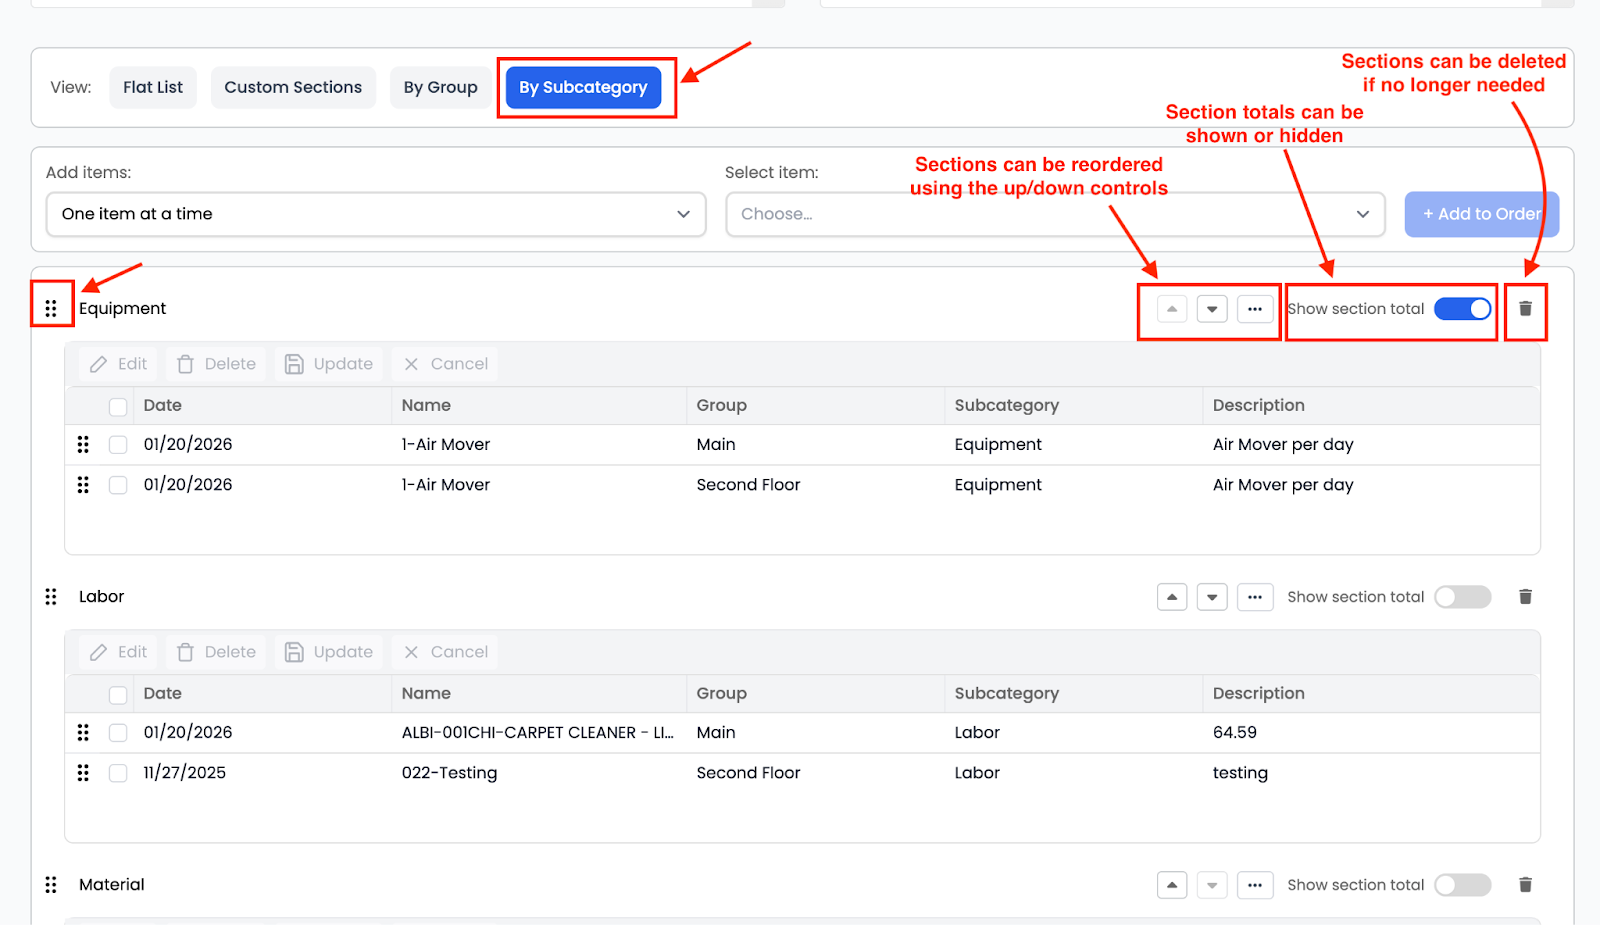Move the Equipment section down
Image resolution: width=1600 pixels, height=925 pixels.
coord(1212,309)
